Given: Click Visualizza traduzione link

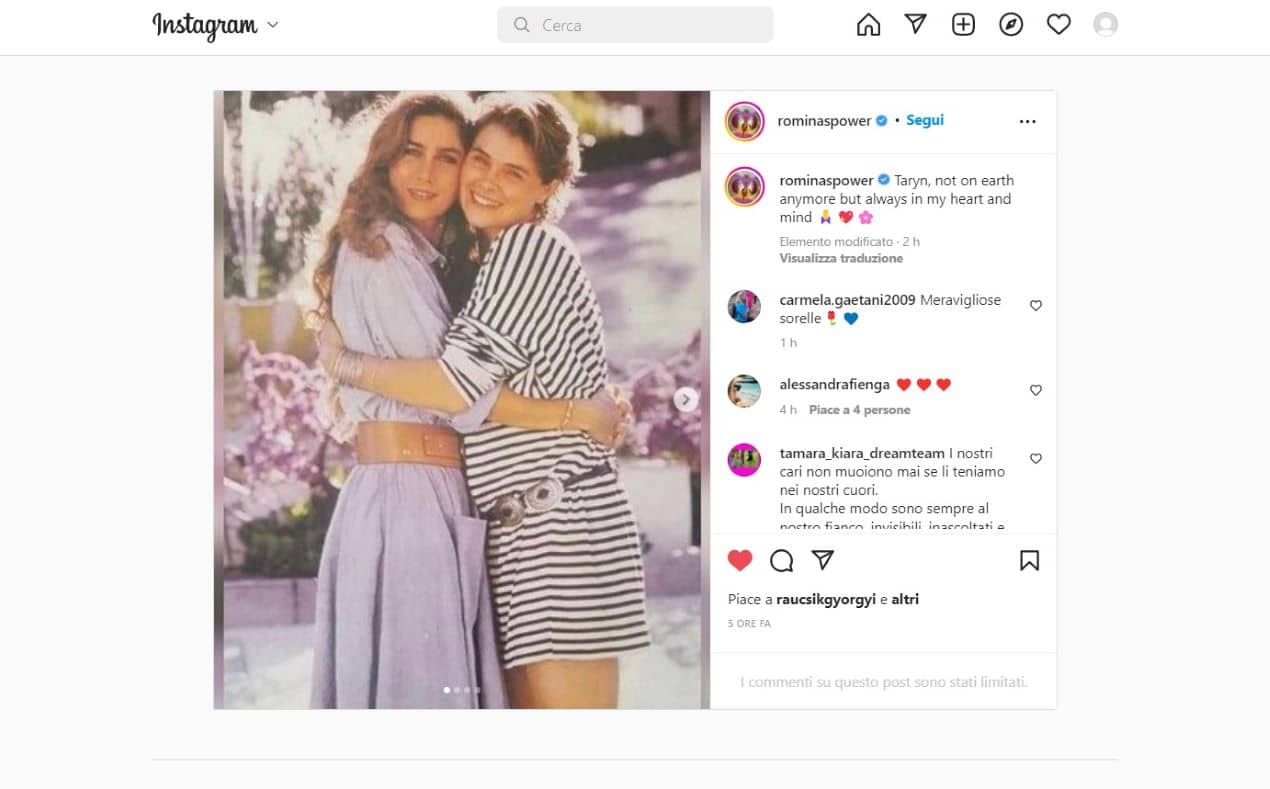Looking at the screenshot, I should pos(841,258).
